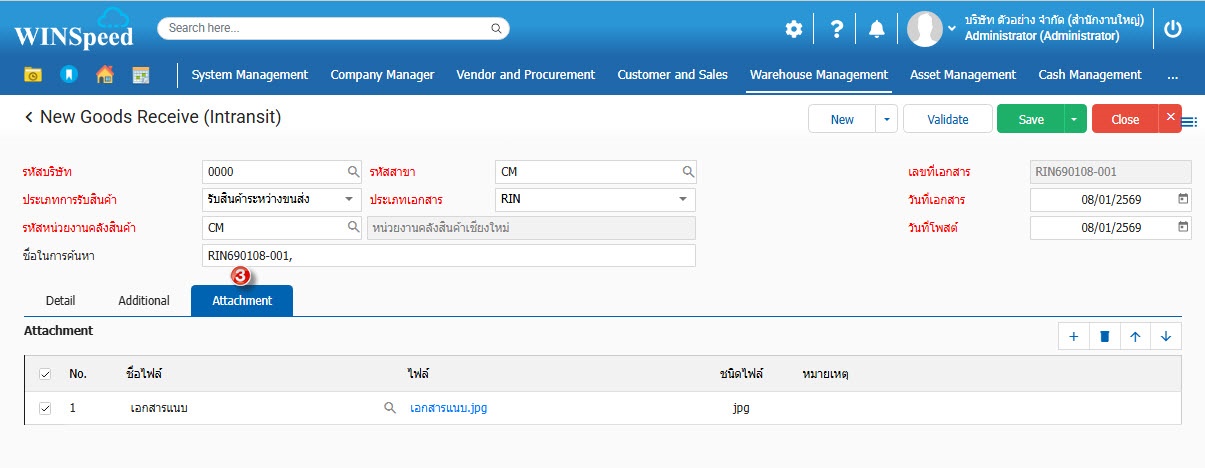Delete attachment using trash icon
The image size is (1205, 468).
(1104, 336)
